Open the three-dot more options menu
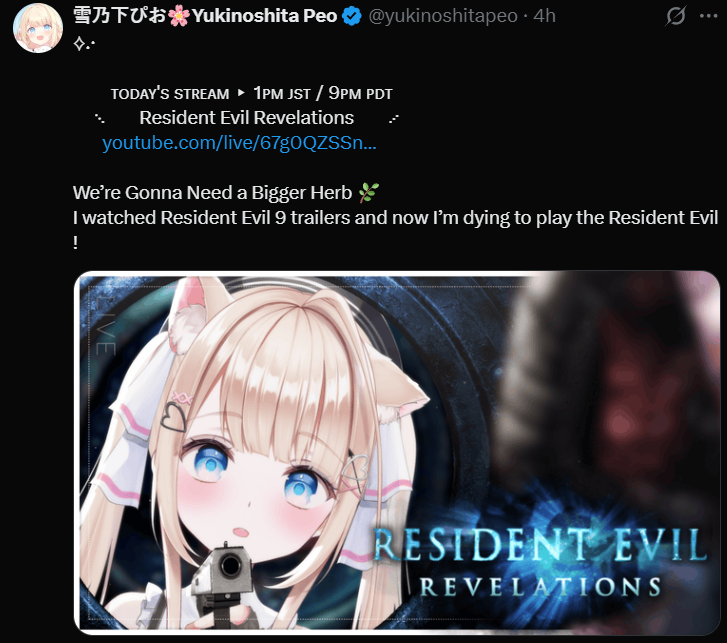 pos(708,16)
